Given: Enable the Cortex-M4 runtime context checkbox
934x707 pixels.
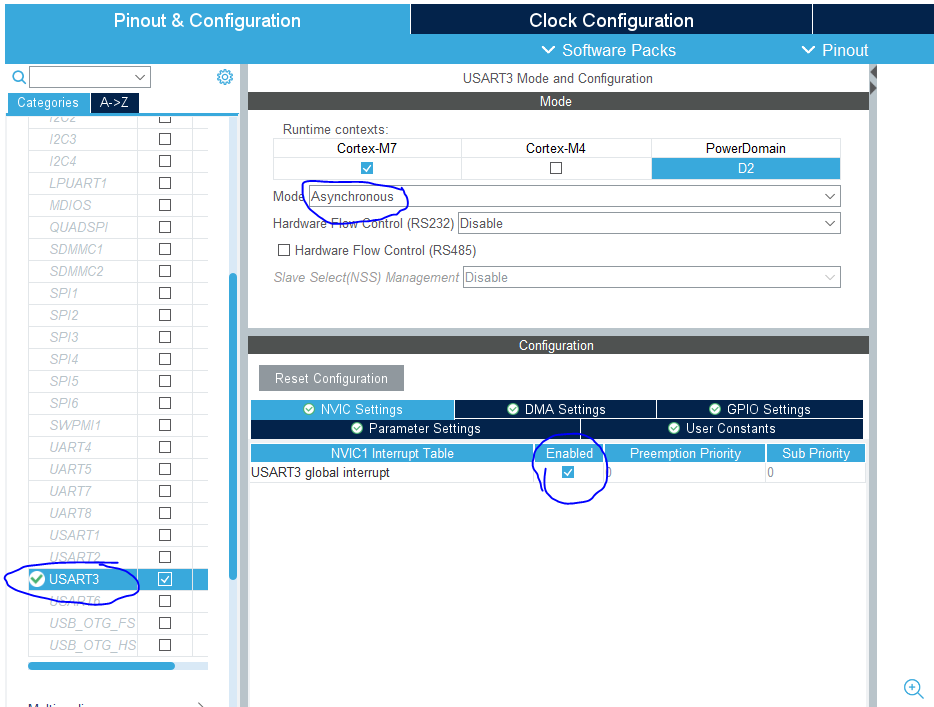Looking at the screenshot, I should pyautogui.click(x=556, y=169).
